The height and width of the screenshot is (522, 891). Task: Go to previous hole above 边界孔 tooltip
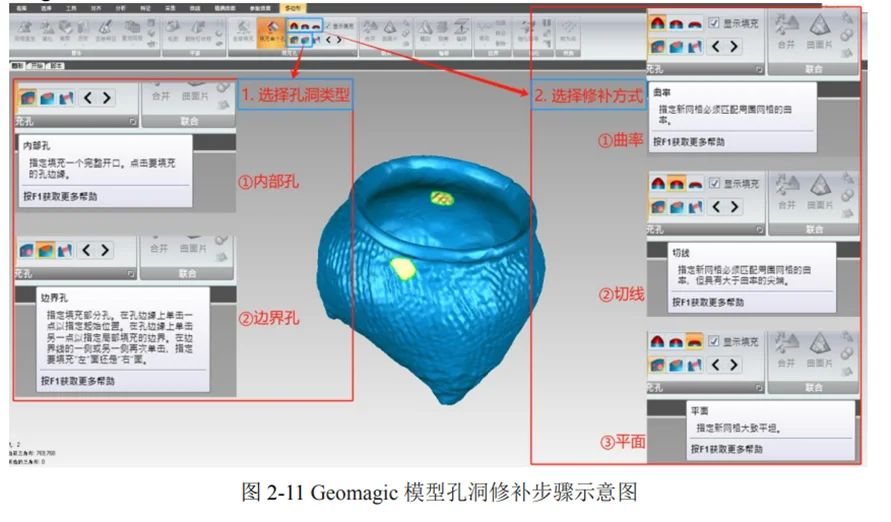86,250
